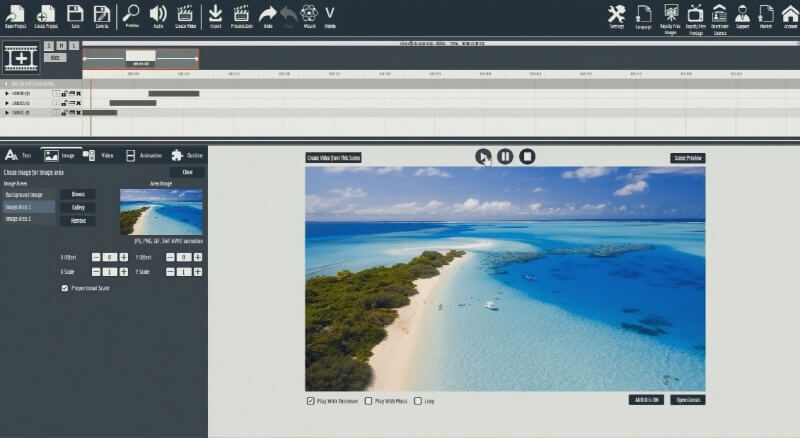Select Image Area 2 in the list

29,219
